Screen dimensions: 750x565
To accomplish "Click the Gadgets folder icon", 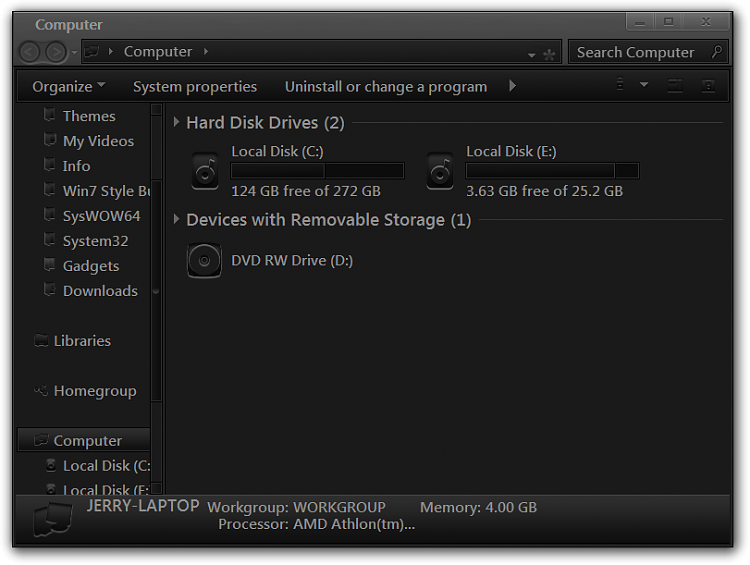I will click(x=49, y=265).
